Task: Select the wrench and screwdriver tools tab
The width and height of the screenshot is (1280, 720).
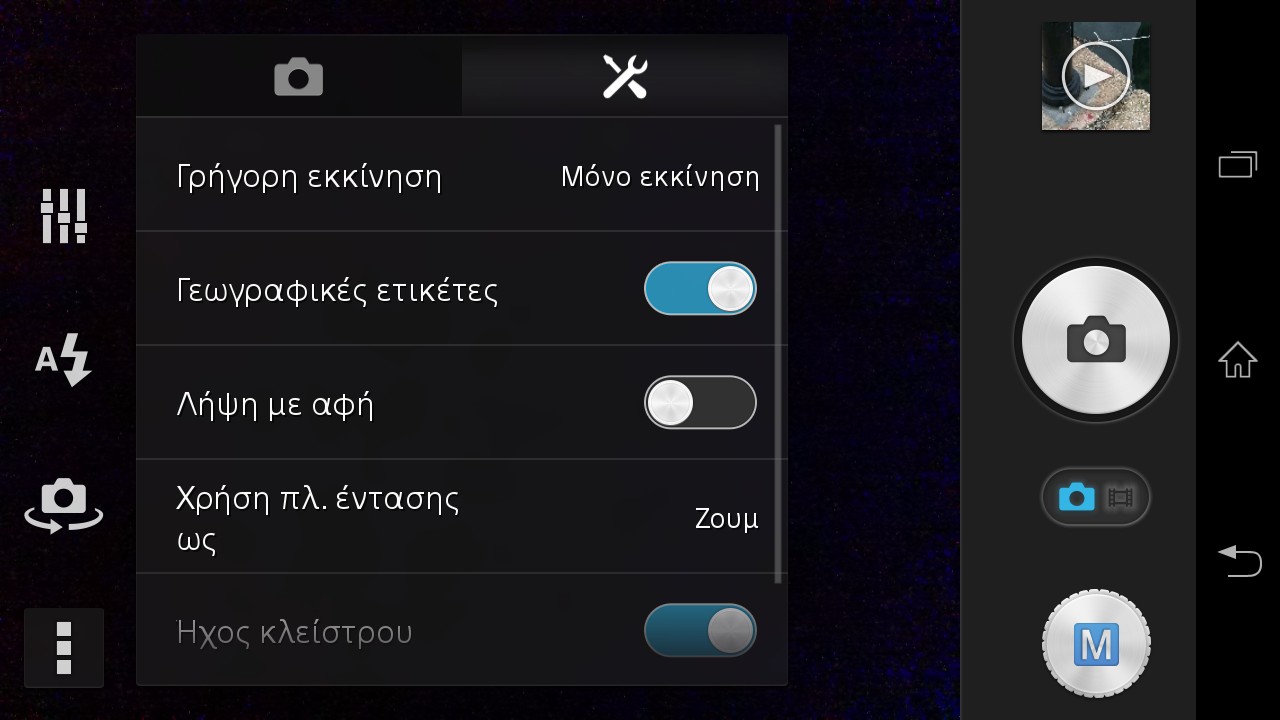Action: (x=625, y=77)
